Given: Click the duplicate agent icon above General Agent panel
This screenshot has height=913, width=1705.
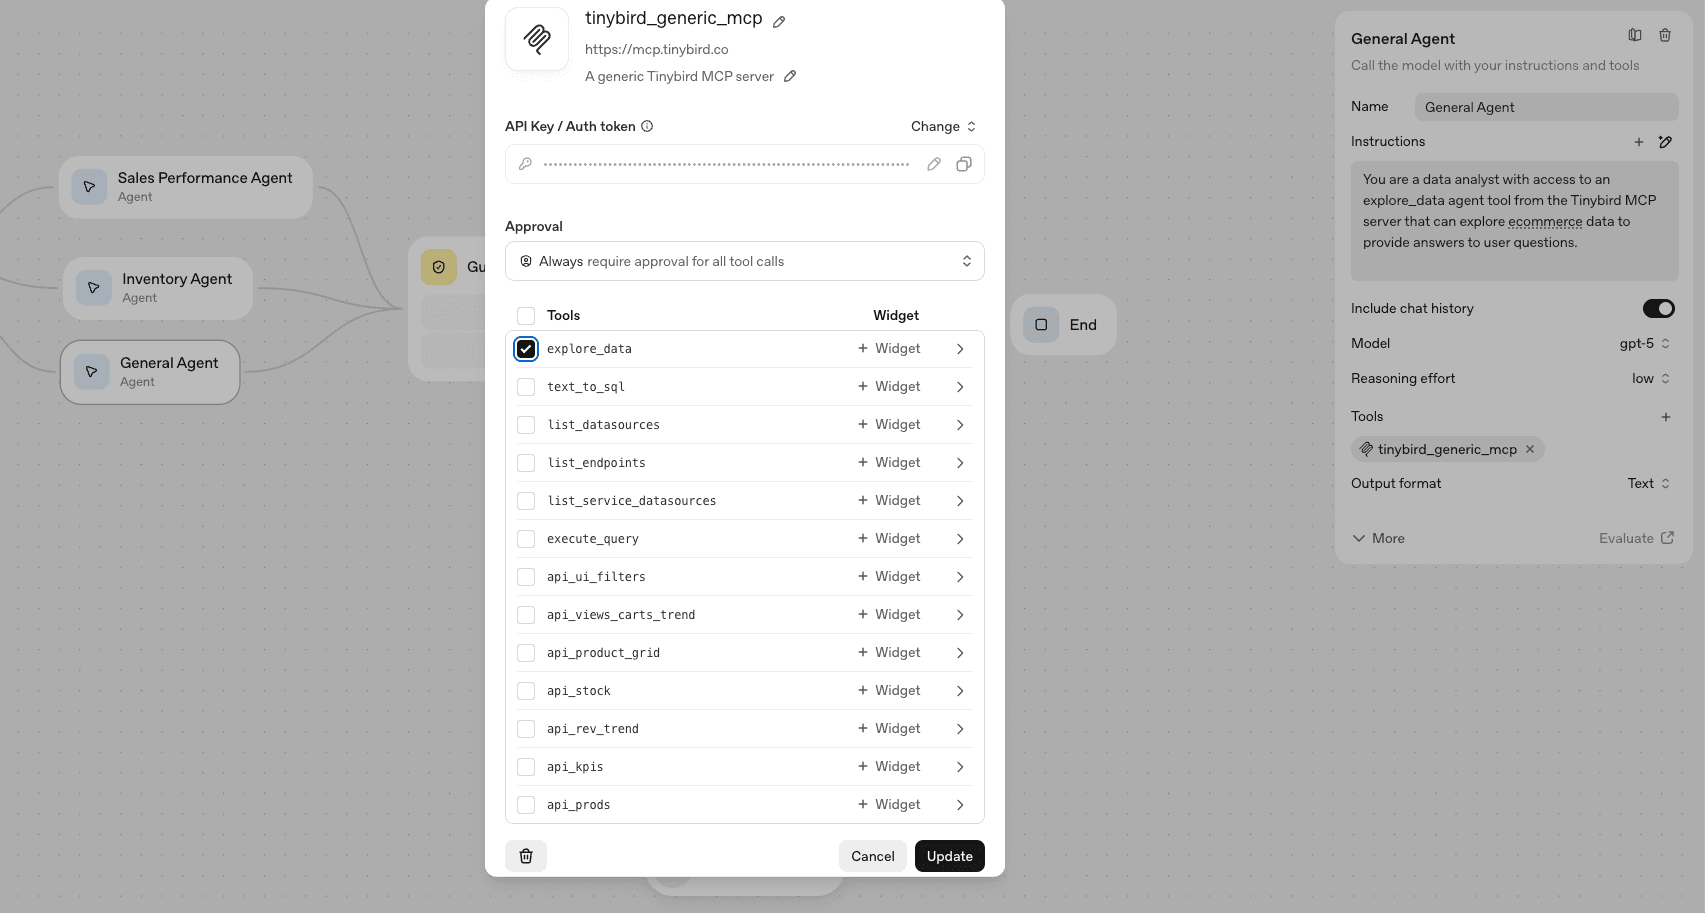Looking at the screenshot, I should pyautogui.click(x=1634, y=35).
